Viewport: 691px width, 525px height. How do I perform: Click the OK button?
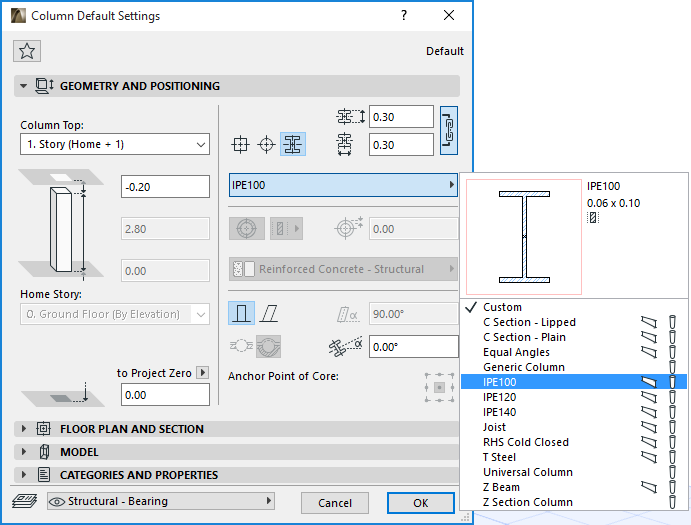coord(421,503)
